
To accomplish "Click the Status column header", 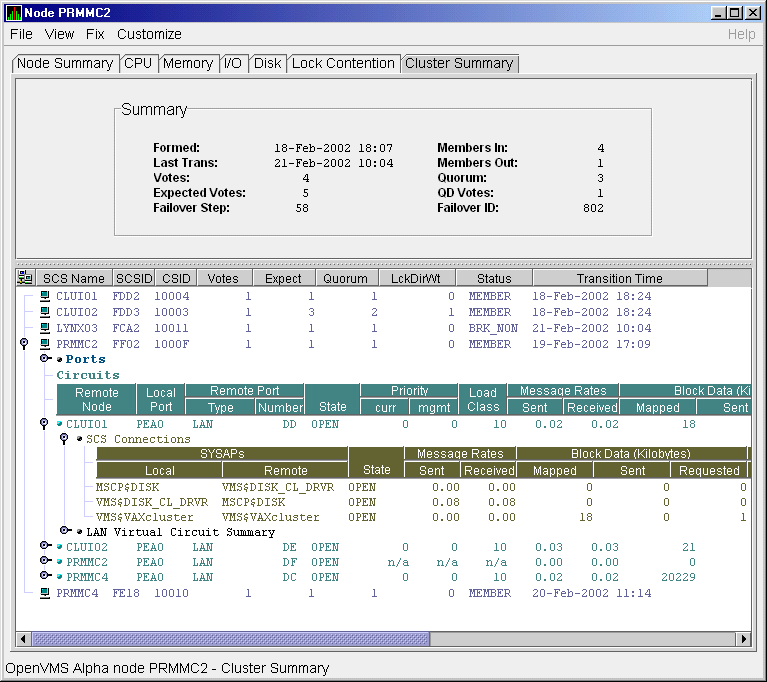I will point(493,279).
